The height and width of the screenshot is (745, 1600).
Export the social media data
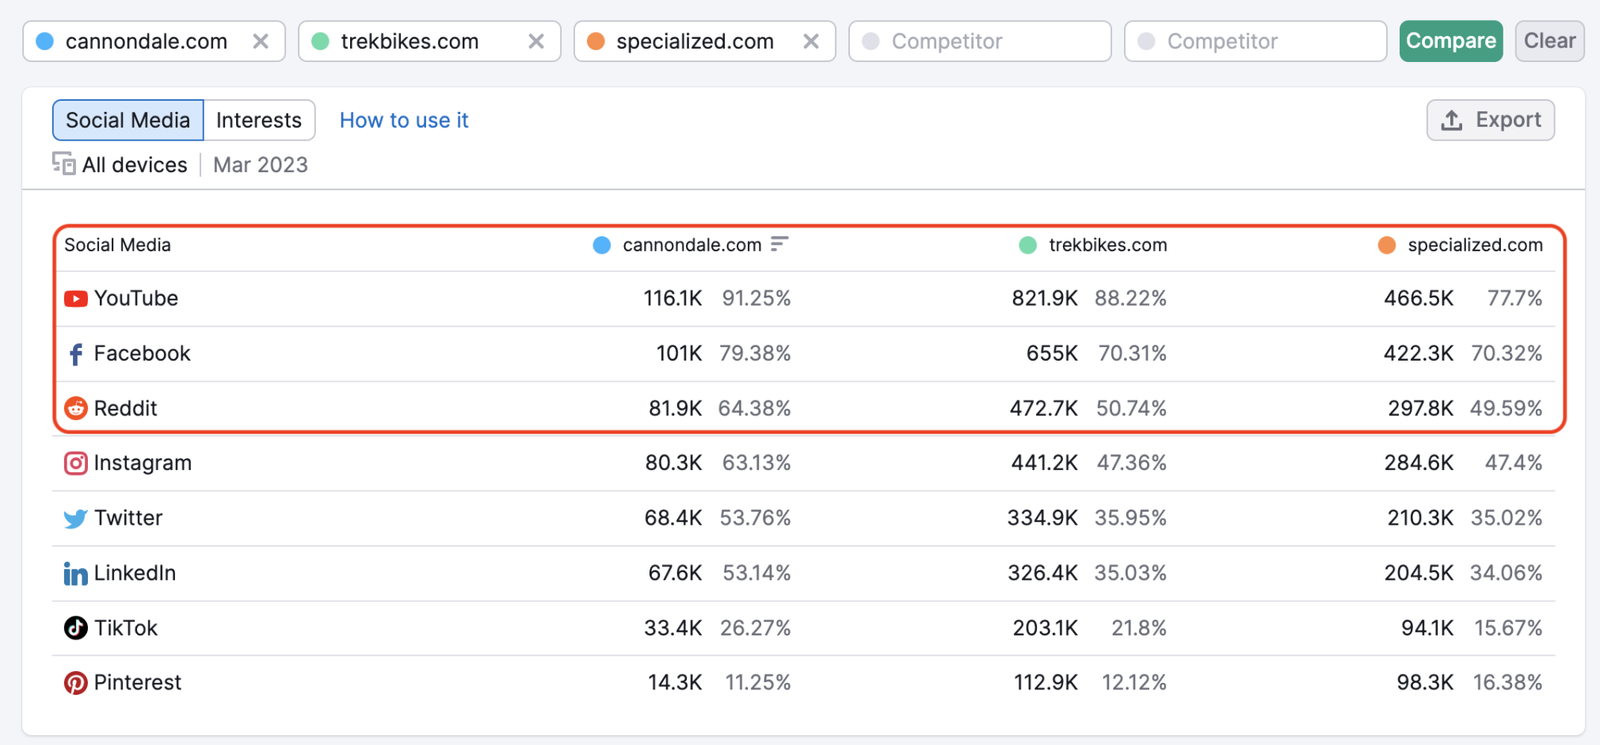(1490, 120)
